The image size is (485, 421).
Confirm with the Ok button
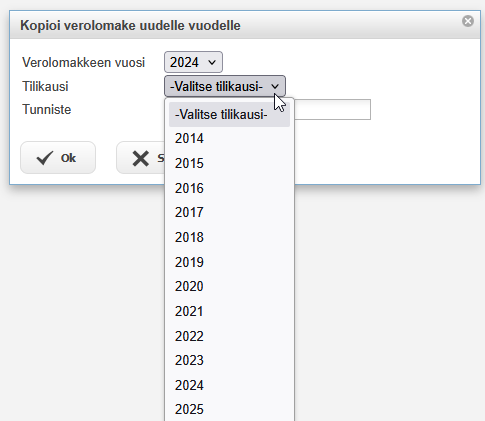point(58,158)
